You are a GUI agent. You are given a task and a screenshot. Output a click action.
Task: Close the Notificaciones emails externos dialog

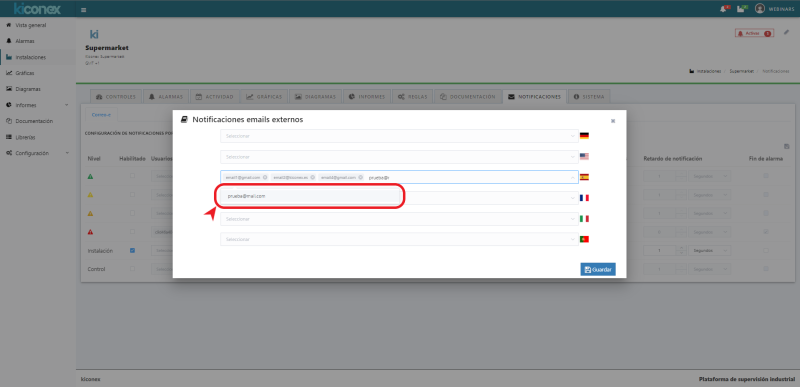point(613,121)
